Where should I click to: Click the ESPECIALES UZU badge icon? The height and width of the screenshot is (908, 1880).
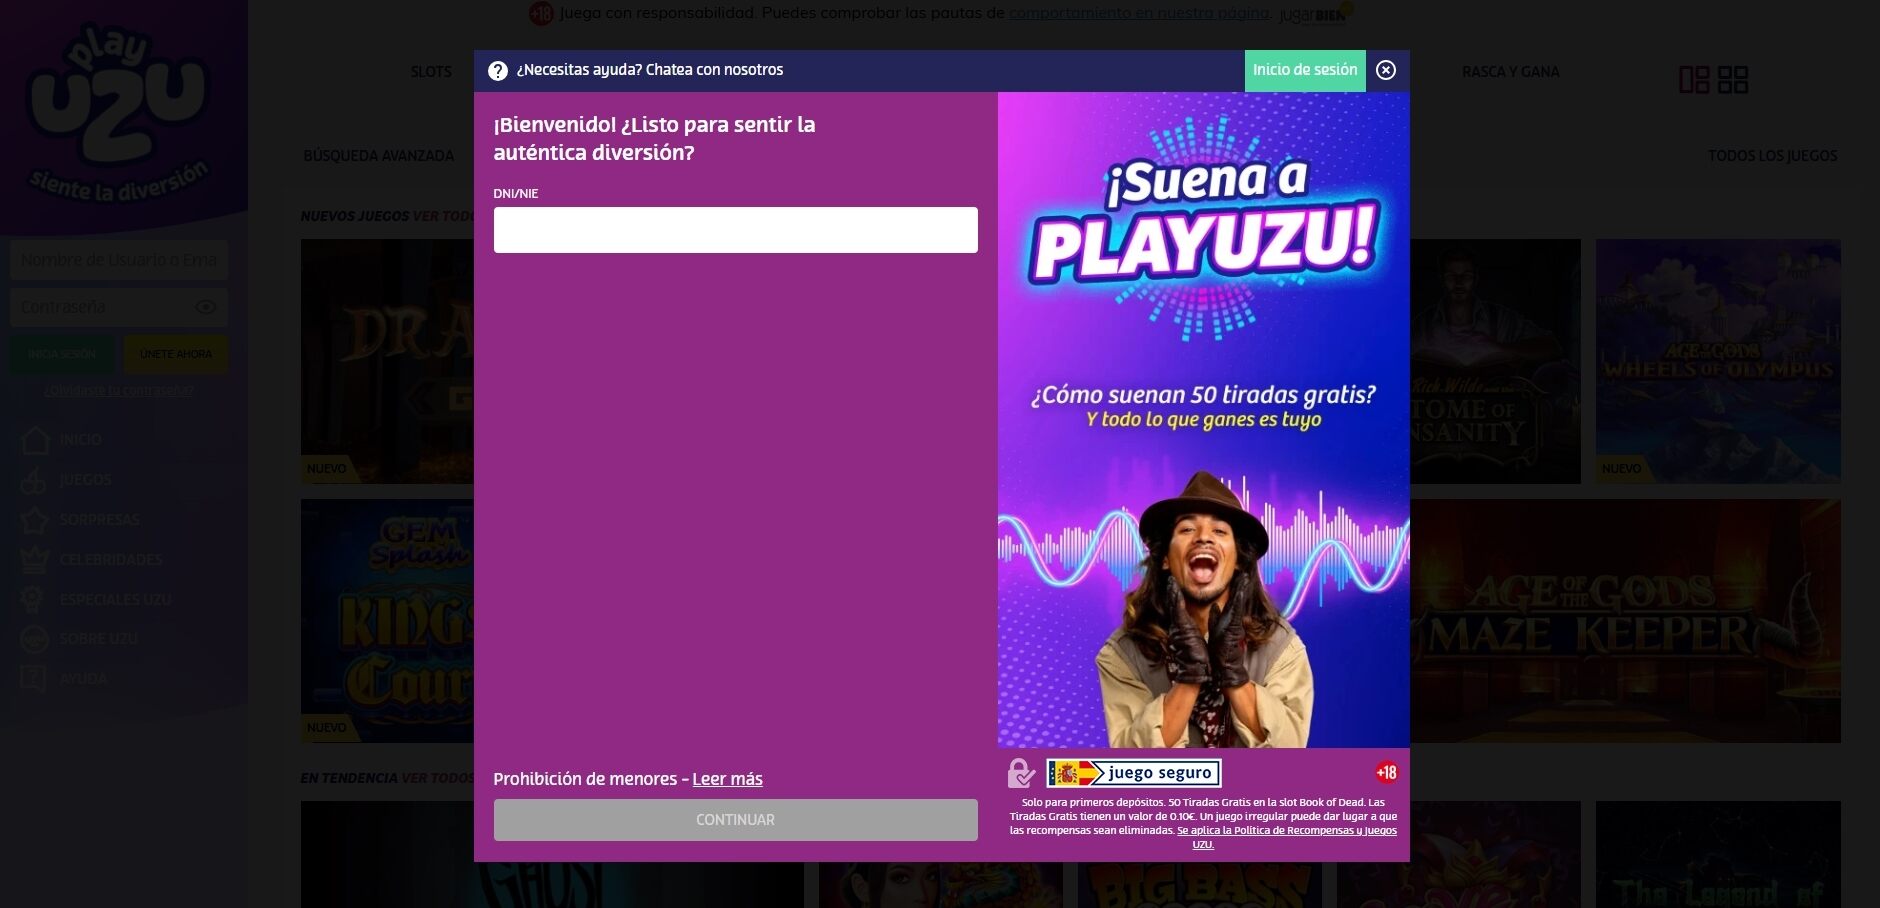(x=33, y=599)
